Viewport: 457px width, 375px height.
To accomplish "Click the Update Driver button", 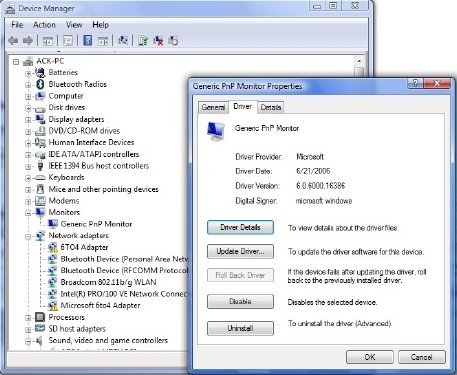I will 240,252.
